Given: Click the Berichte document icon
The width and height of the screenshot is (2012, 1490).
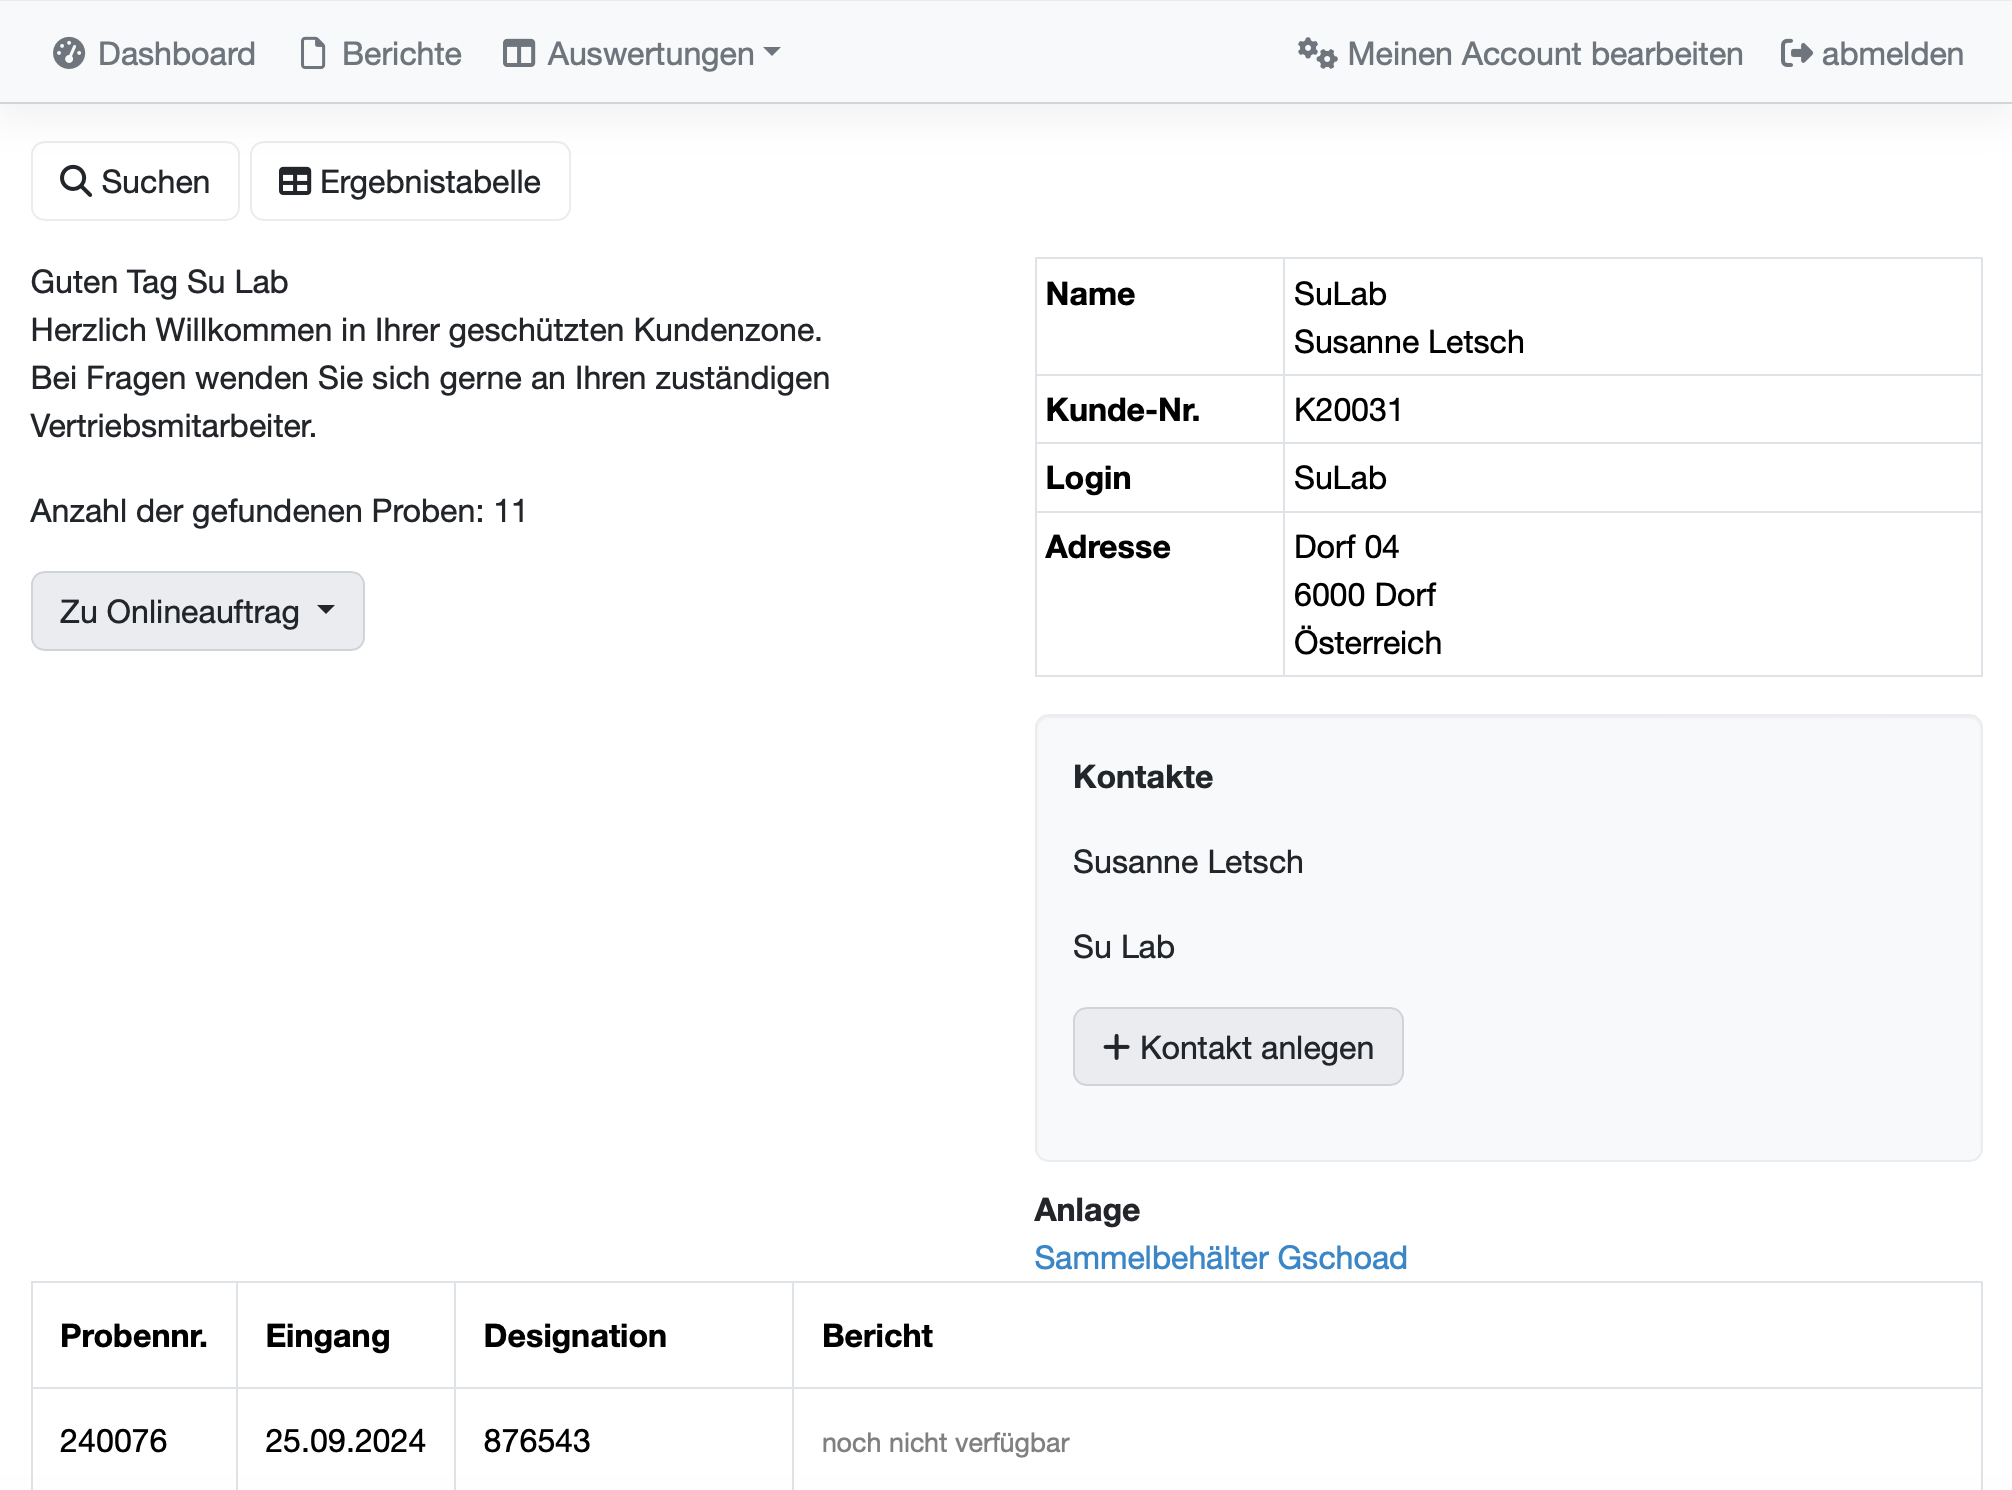Looking at the screenshot, I should coord(313,53).
